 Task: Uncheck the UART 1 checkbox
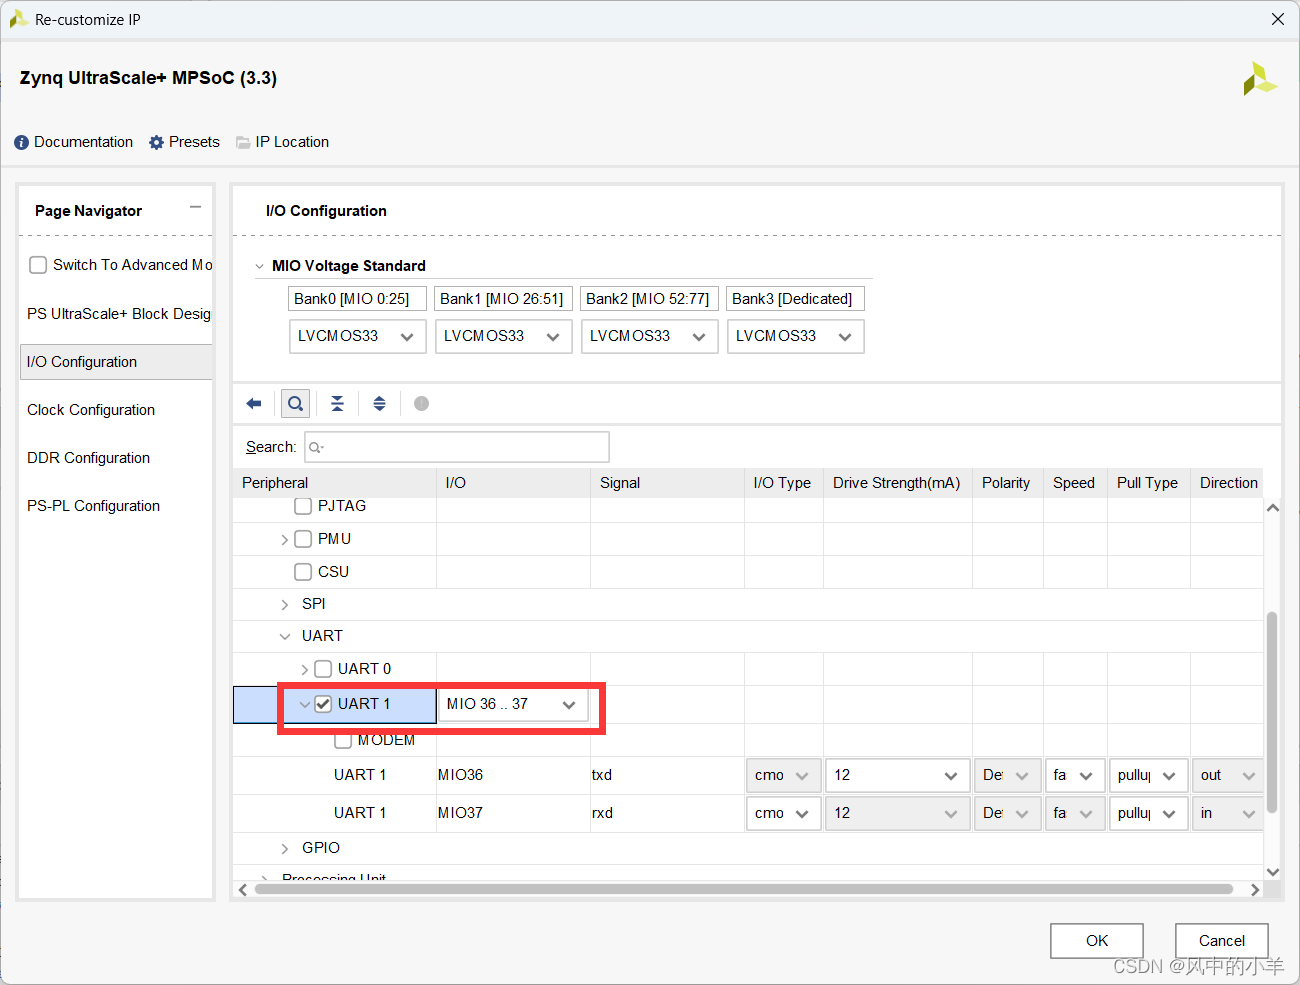click(x=323, y=704)
